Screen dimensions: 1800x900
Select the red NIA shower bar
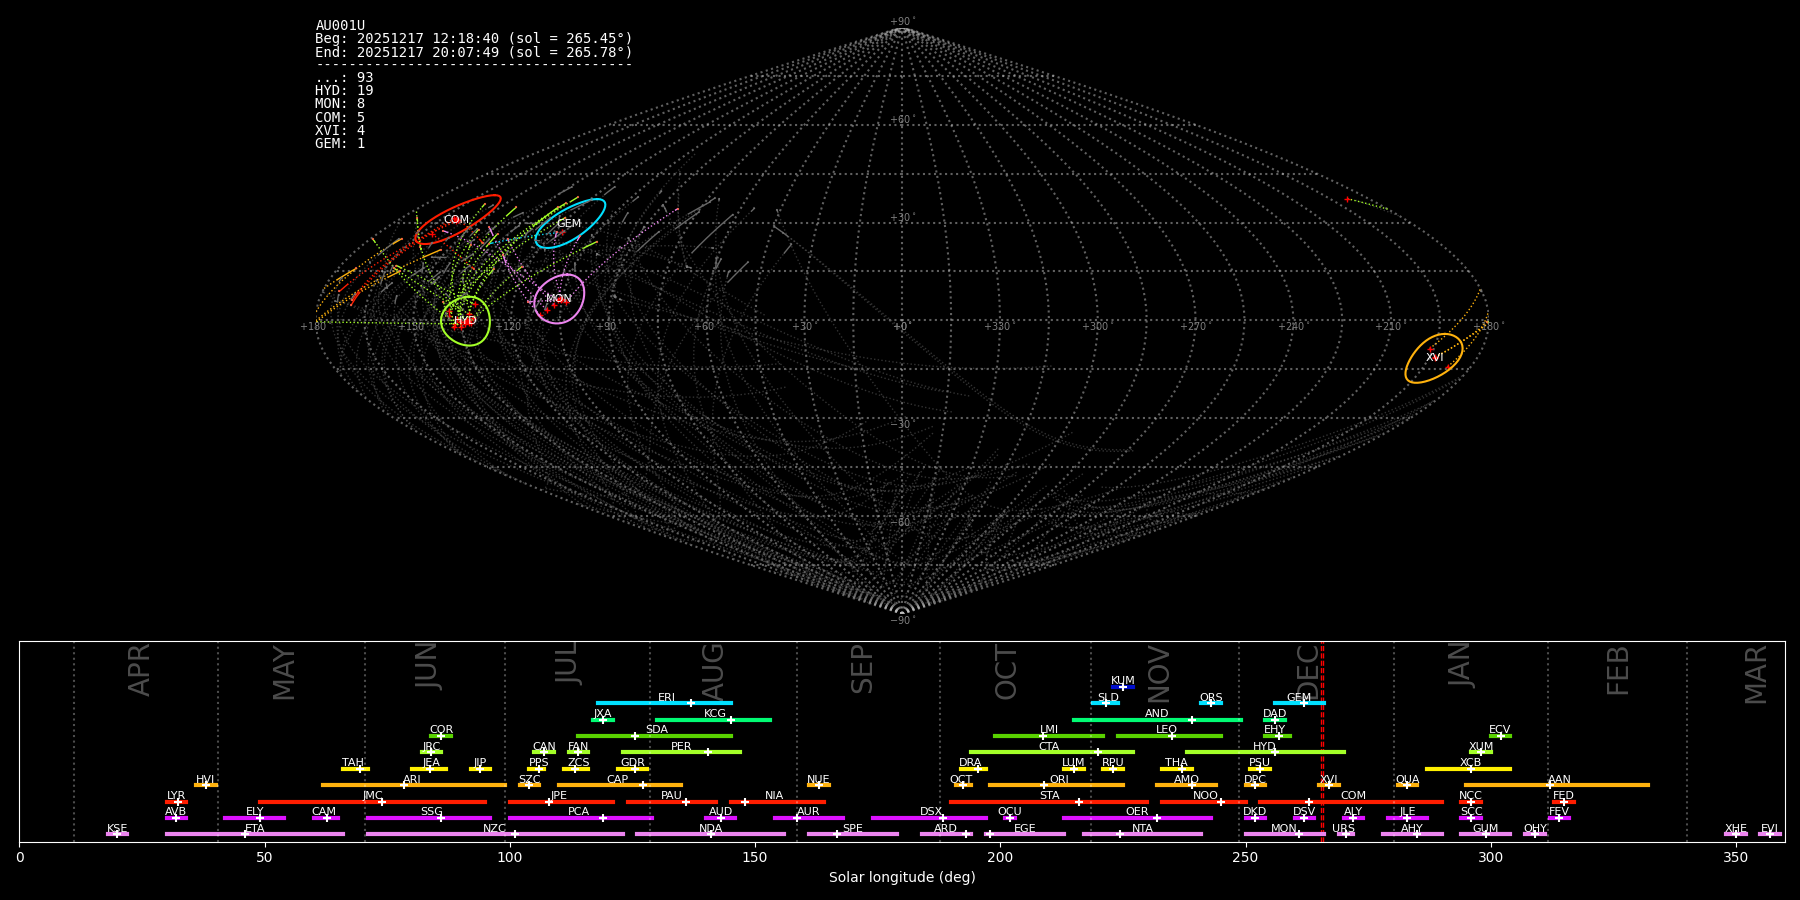pyautogui.click(x=777, y=802)
